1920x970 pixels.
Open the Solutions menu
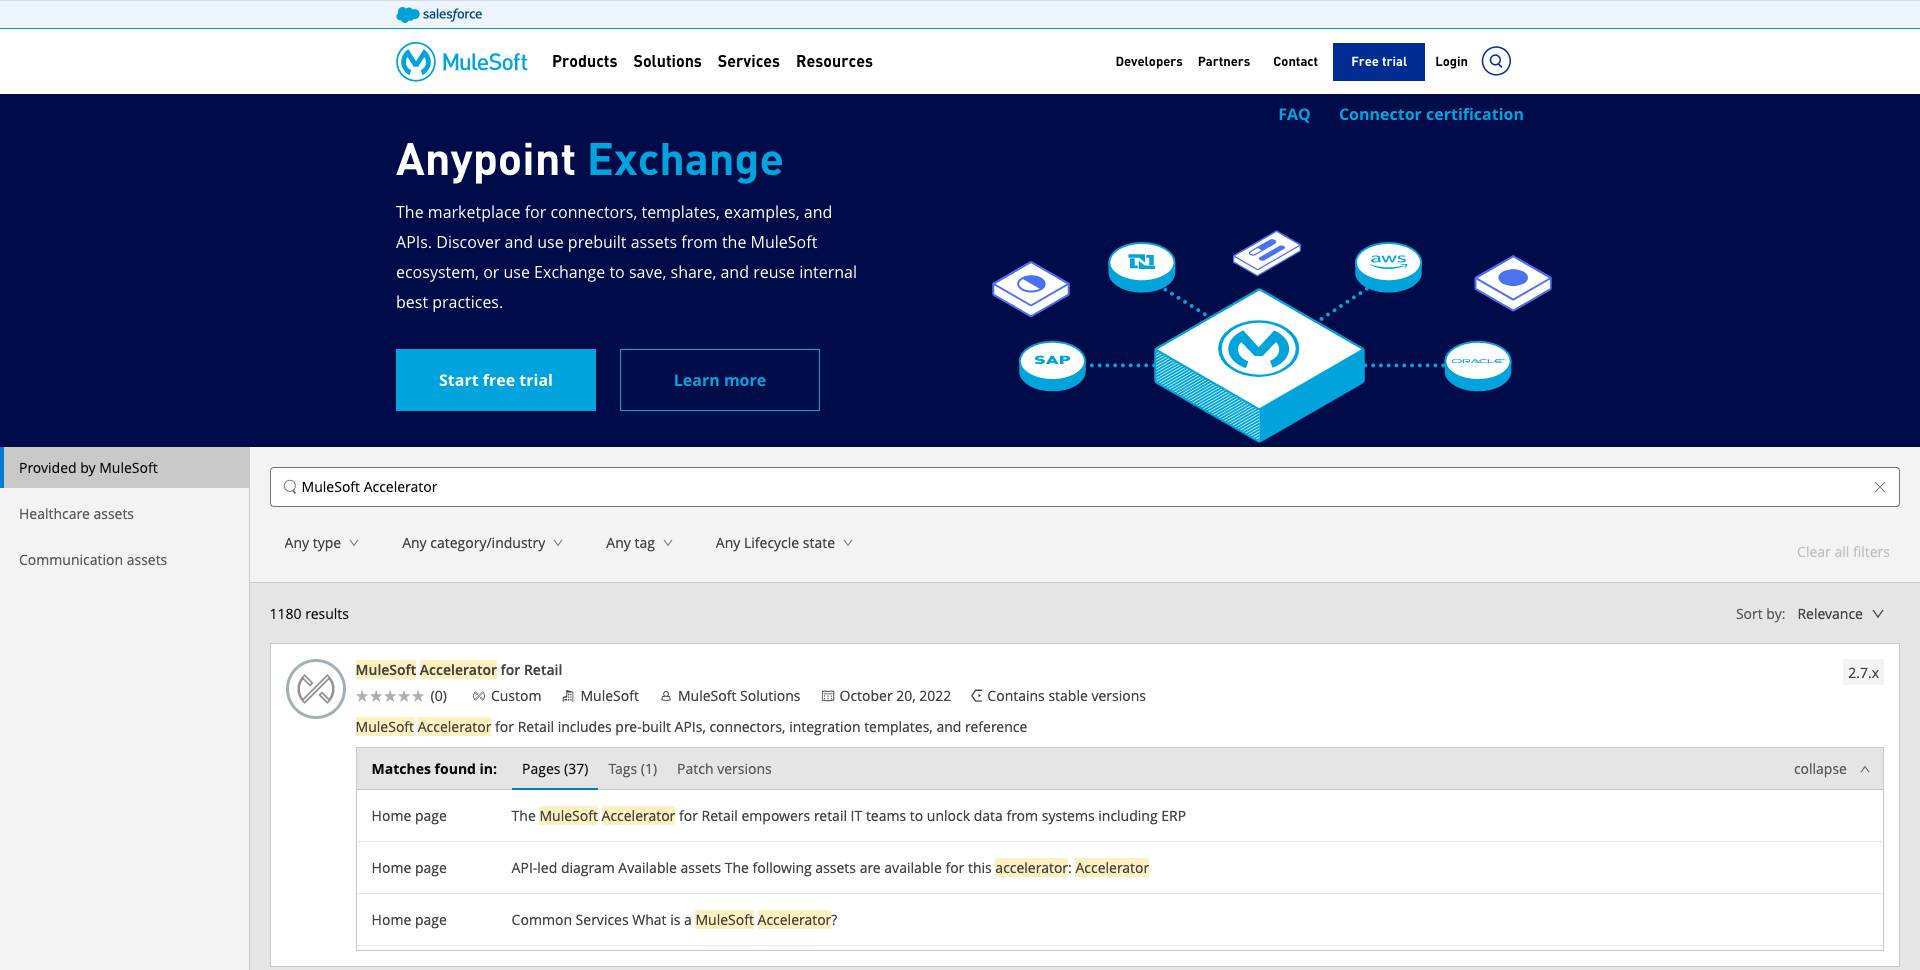point(667,61)
